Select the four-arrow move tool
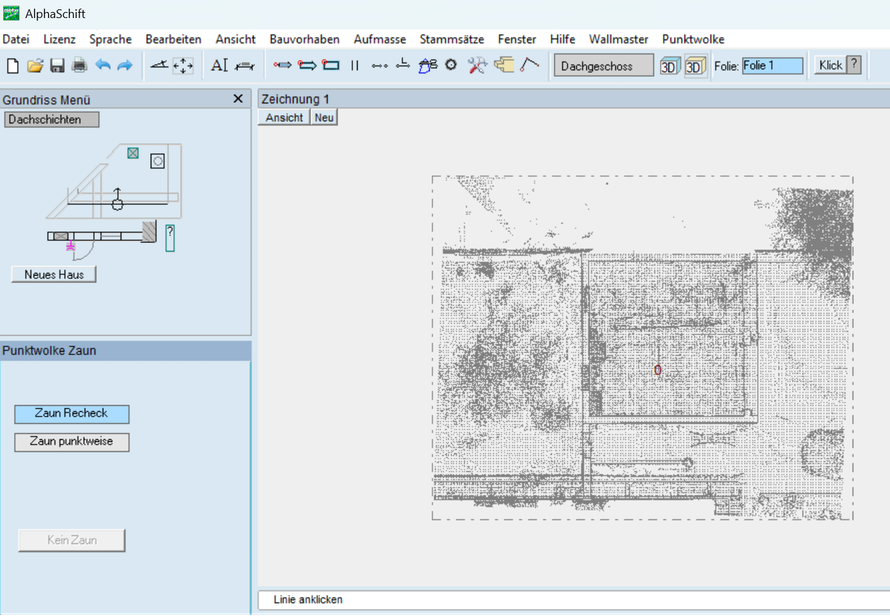Screen dimensions: 890x616 tap(183, 66)
